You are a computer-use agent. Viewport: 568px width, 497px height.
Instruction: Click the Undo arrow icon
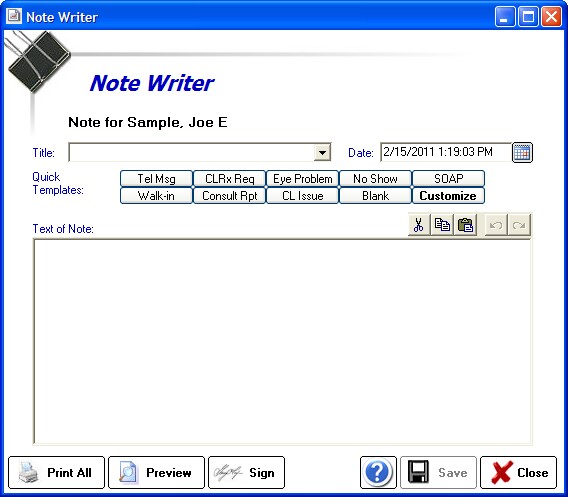(496, 225)
